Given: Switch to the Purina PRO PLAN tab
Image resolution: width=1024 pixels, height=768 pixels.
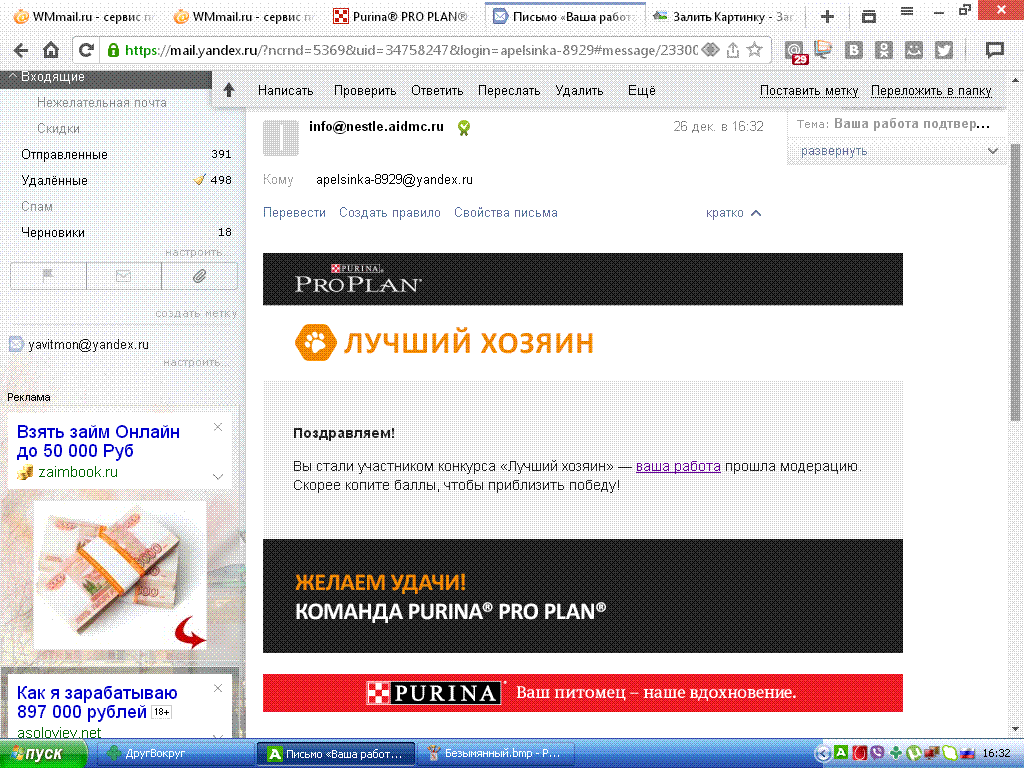Looking at the screenshot, I should coord(403,17).
